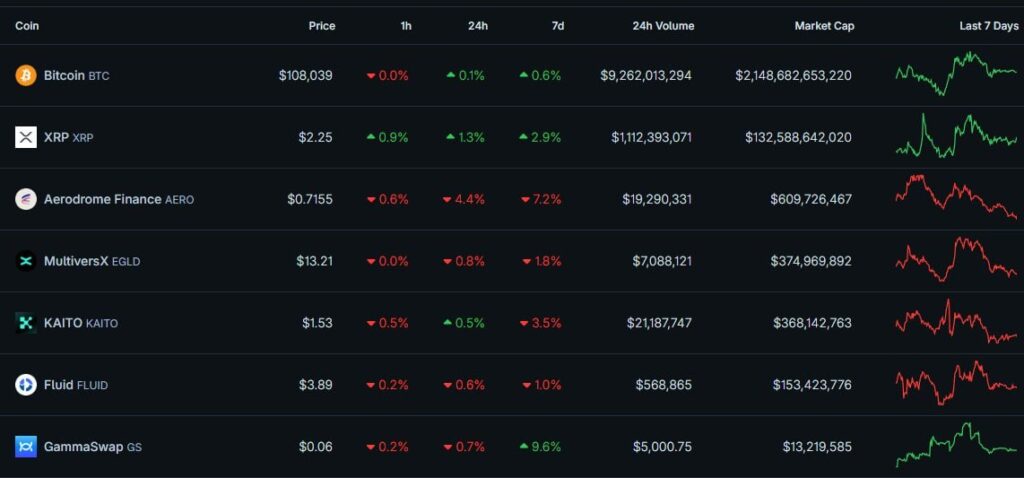Click the KAITO logo icon

[25, 323]
